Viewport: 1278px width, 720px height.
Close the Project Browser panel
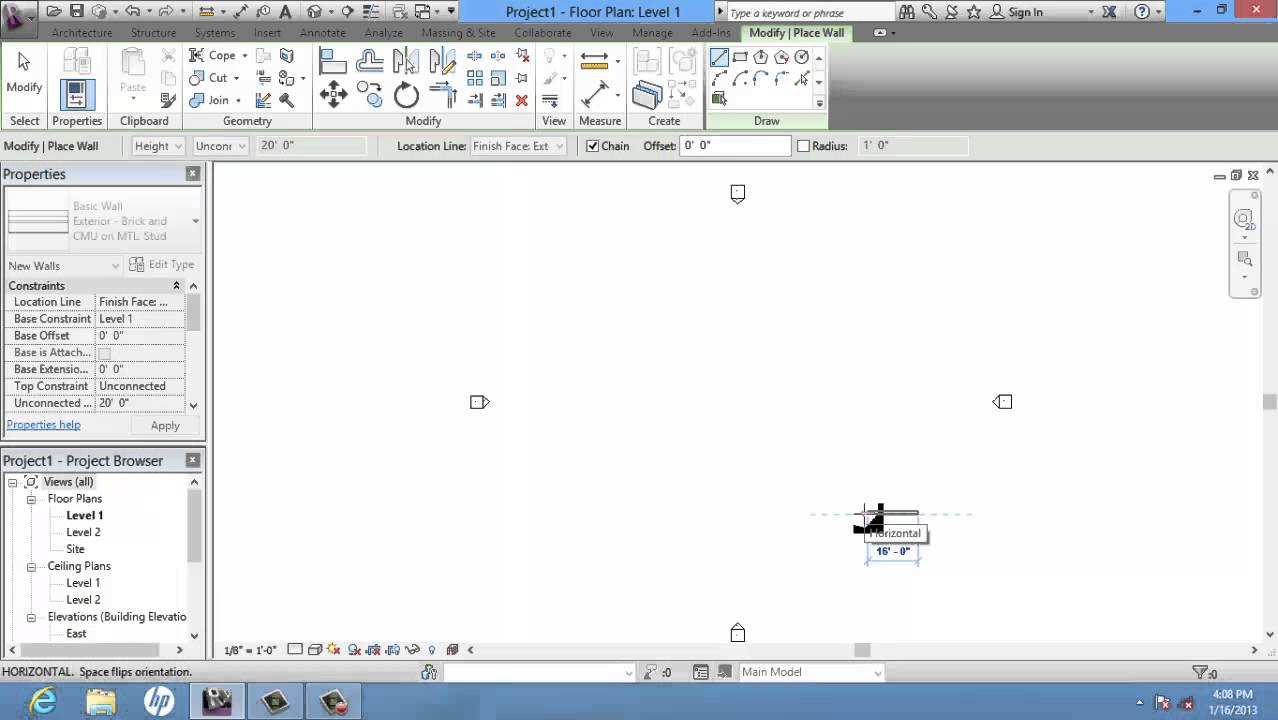pos(193,461)
